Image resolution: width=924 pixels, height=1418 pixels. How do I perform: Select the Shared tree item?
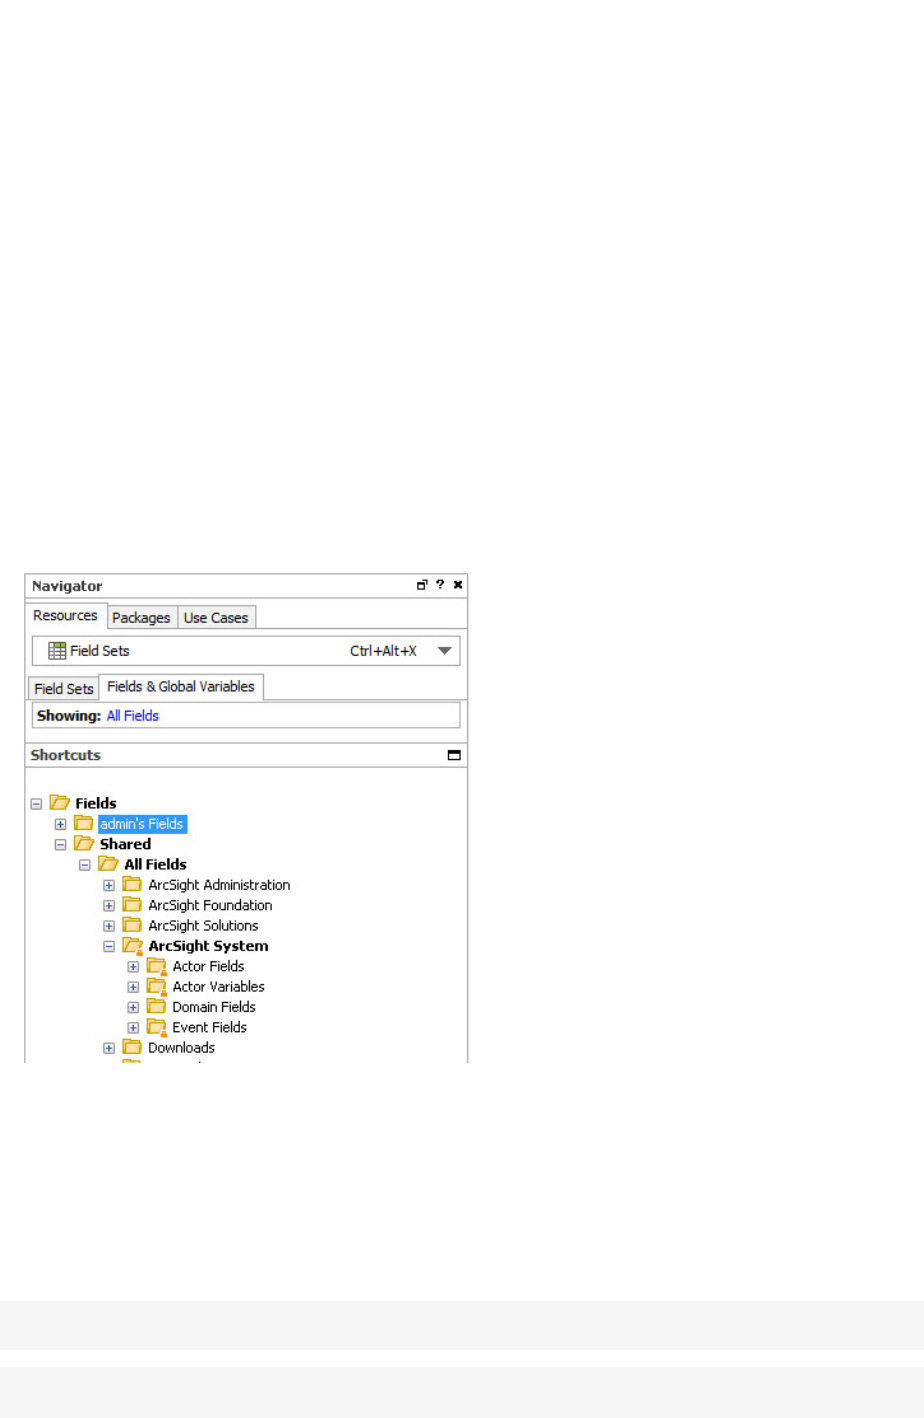pos(125,845)
